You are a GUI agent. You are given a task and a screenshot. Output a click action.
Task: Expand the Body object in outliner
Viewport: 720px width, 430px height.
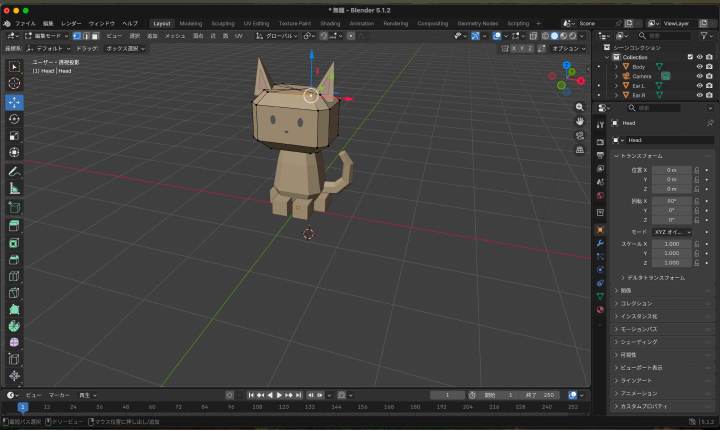click(616, 67)
